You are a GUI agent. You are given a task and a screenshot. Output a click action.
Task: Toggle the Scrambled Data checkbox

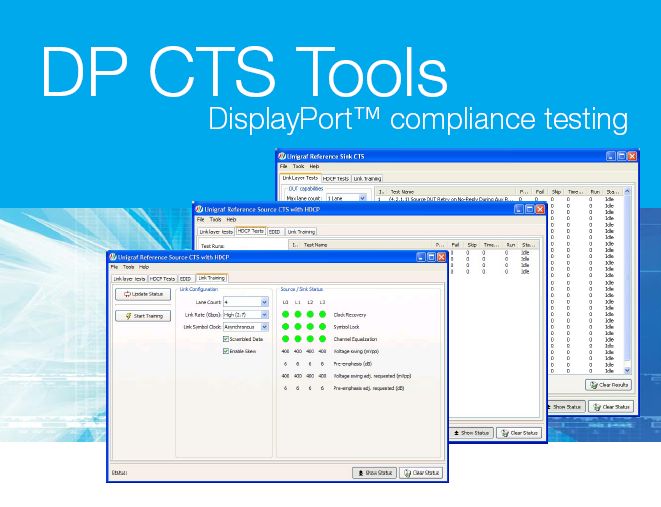tap(226, 339)
